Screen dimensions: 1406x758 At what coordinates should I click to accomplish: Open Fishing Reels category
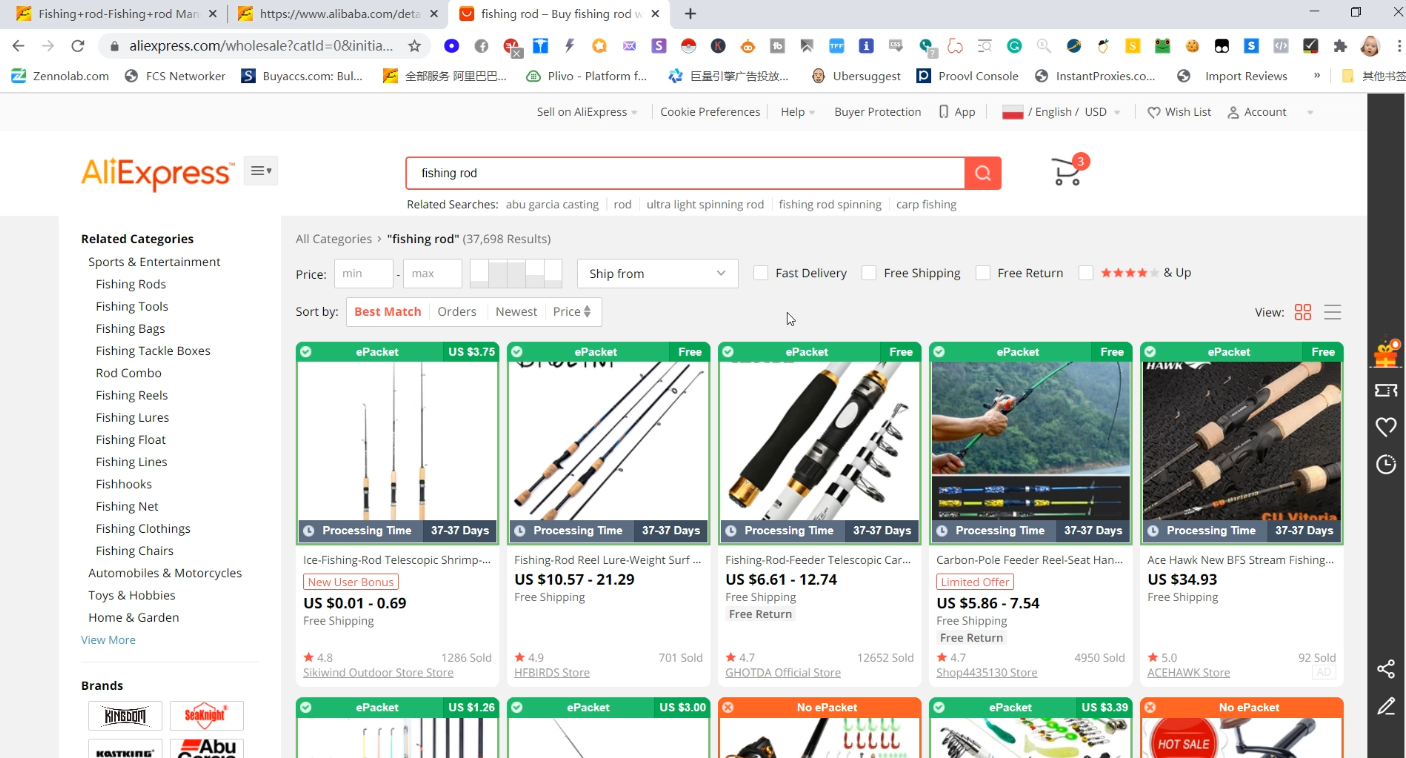131,395
